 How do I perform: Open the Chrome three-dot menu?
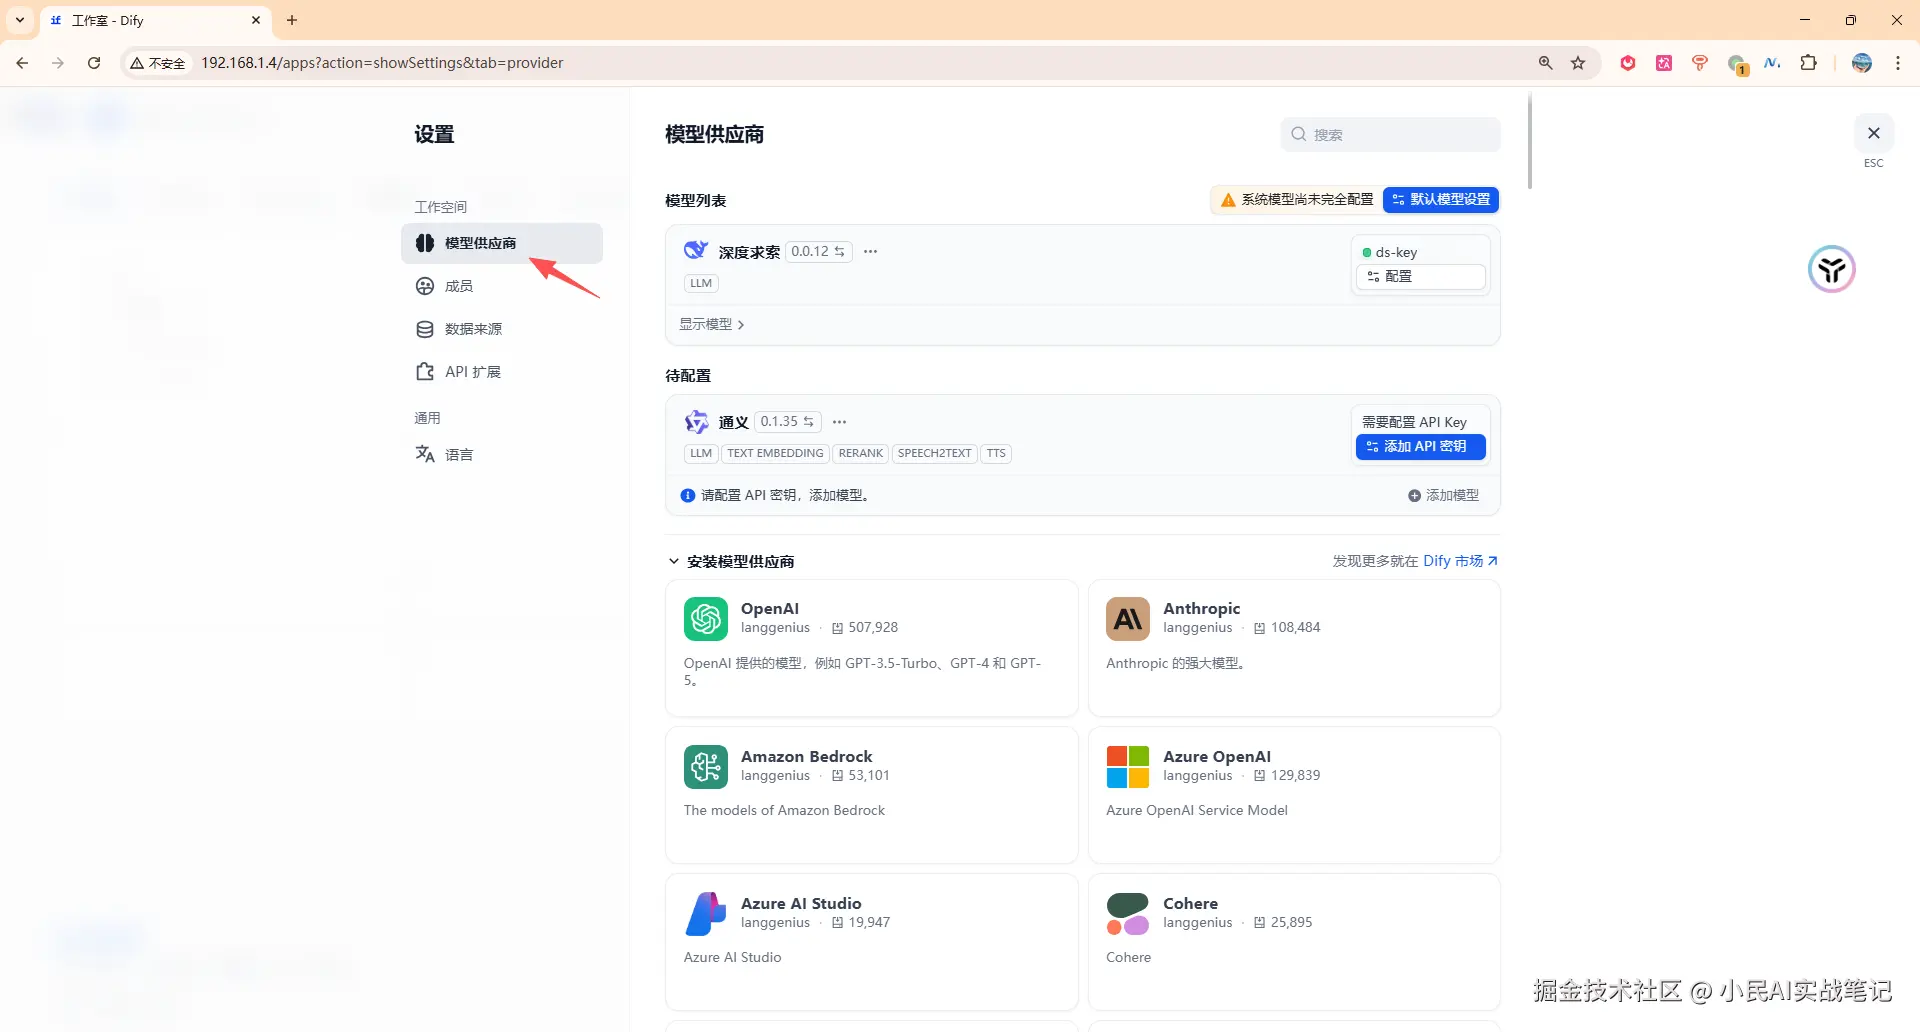point(1898,63)
